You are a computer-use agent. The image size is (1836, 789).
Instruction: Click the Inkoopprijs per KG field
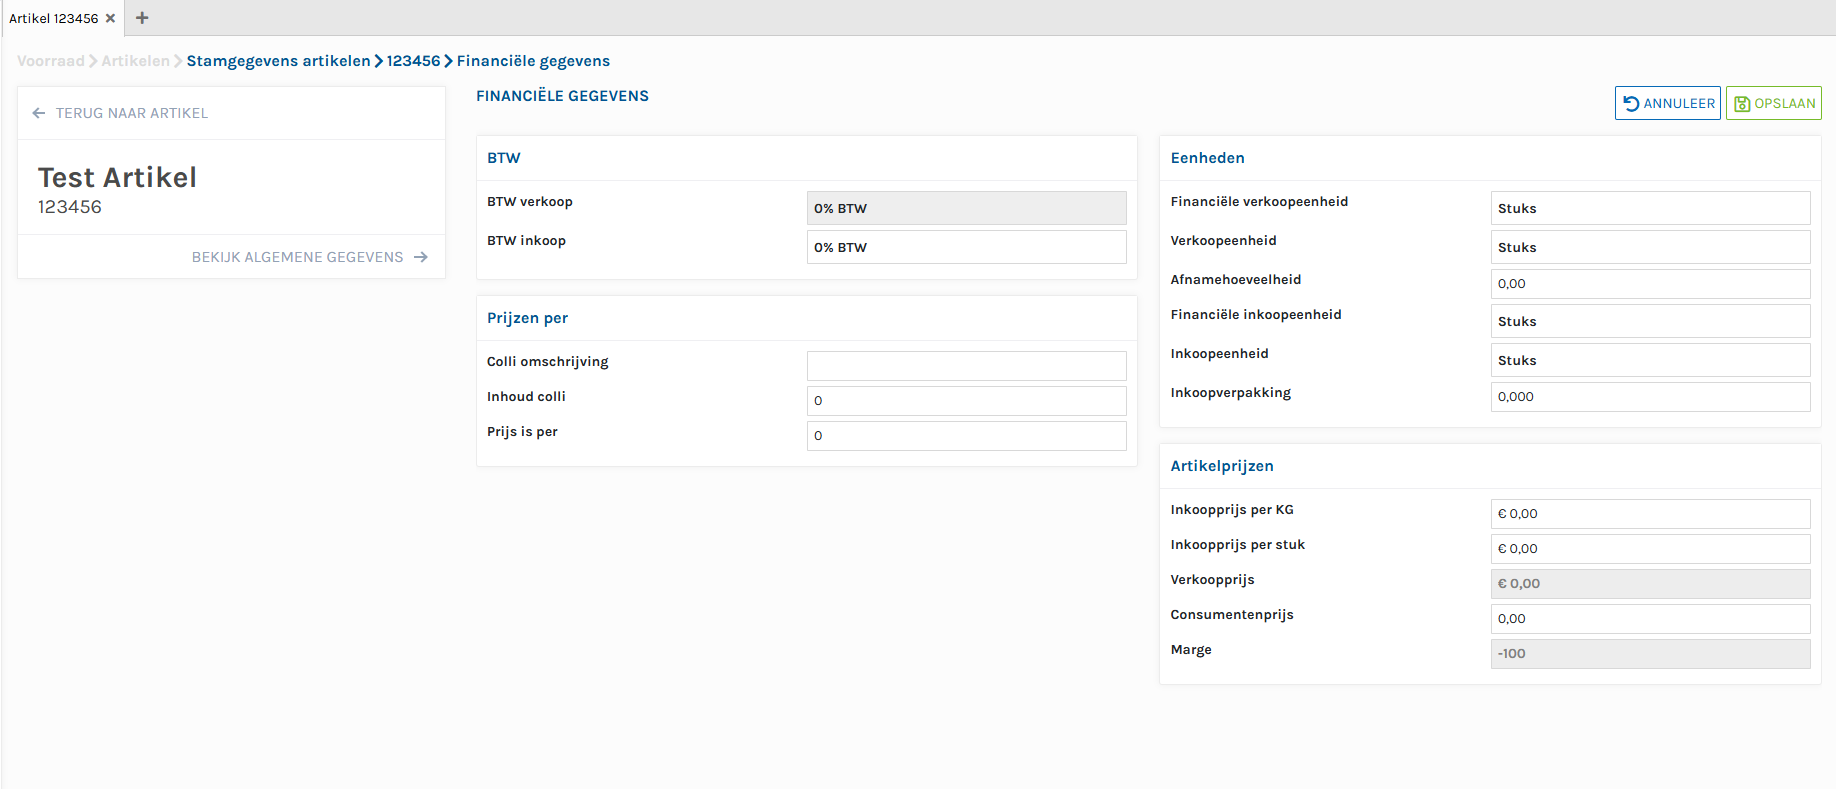(x=1649, y=513)
